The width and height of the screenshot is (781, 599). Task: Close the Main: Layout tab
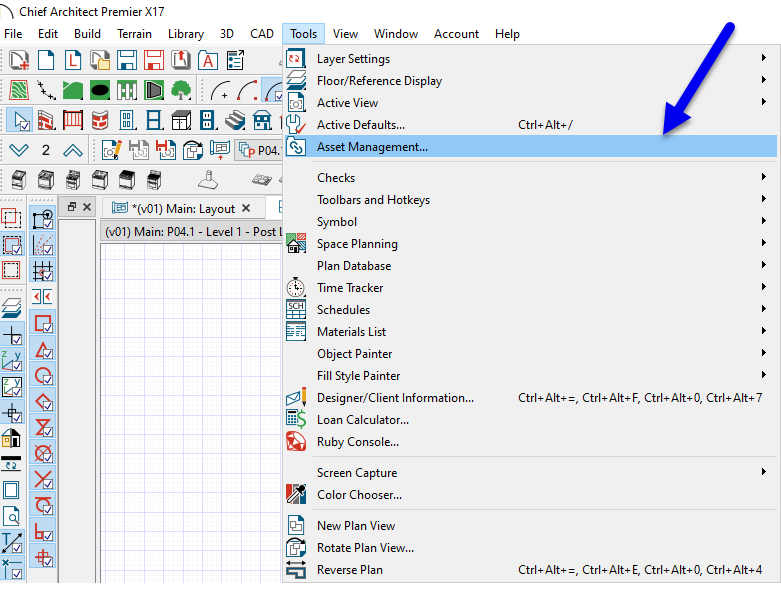246,208
